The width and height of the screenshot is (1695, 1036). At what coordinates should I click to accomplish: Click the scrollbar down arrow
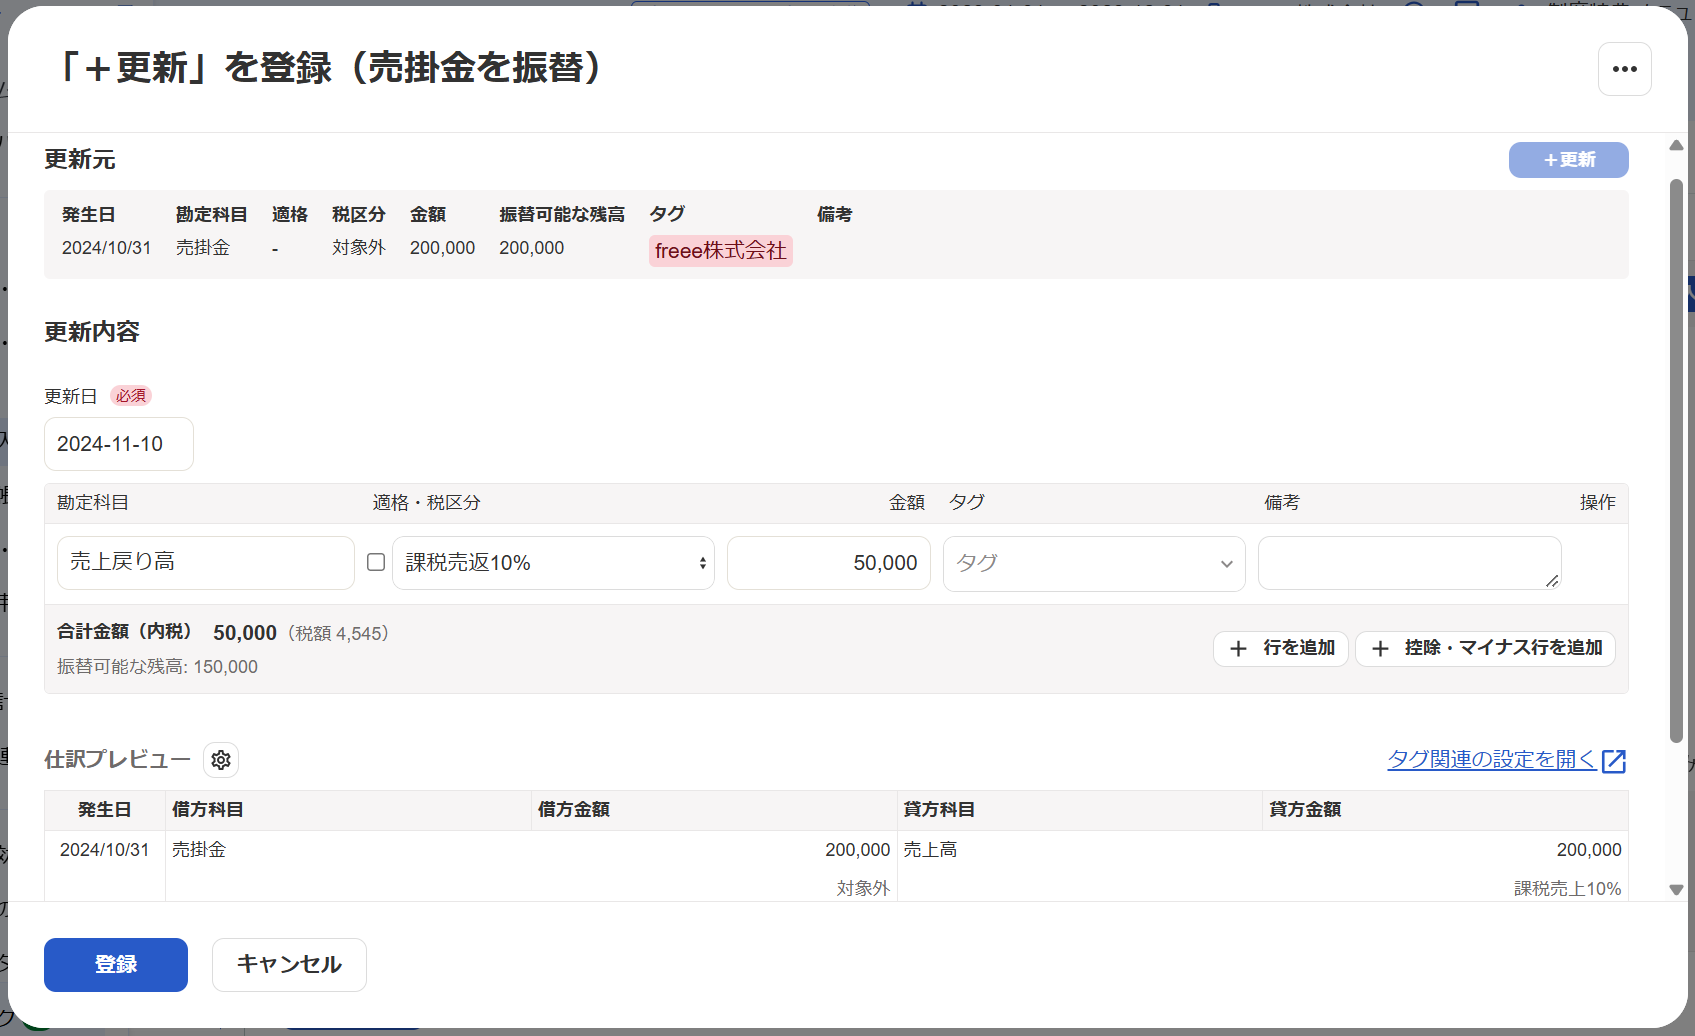click(1676, 889)
